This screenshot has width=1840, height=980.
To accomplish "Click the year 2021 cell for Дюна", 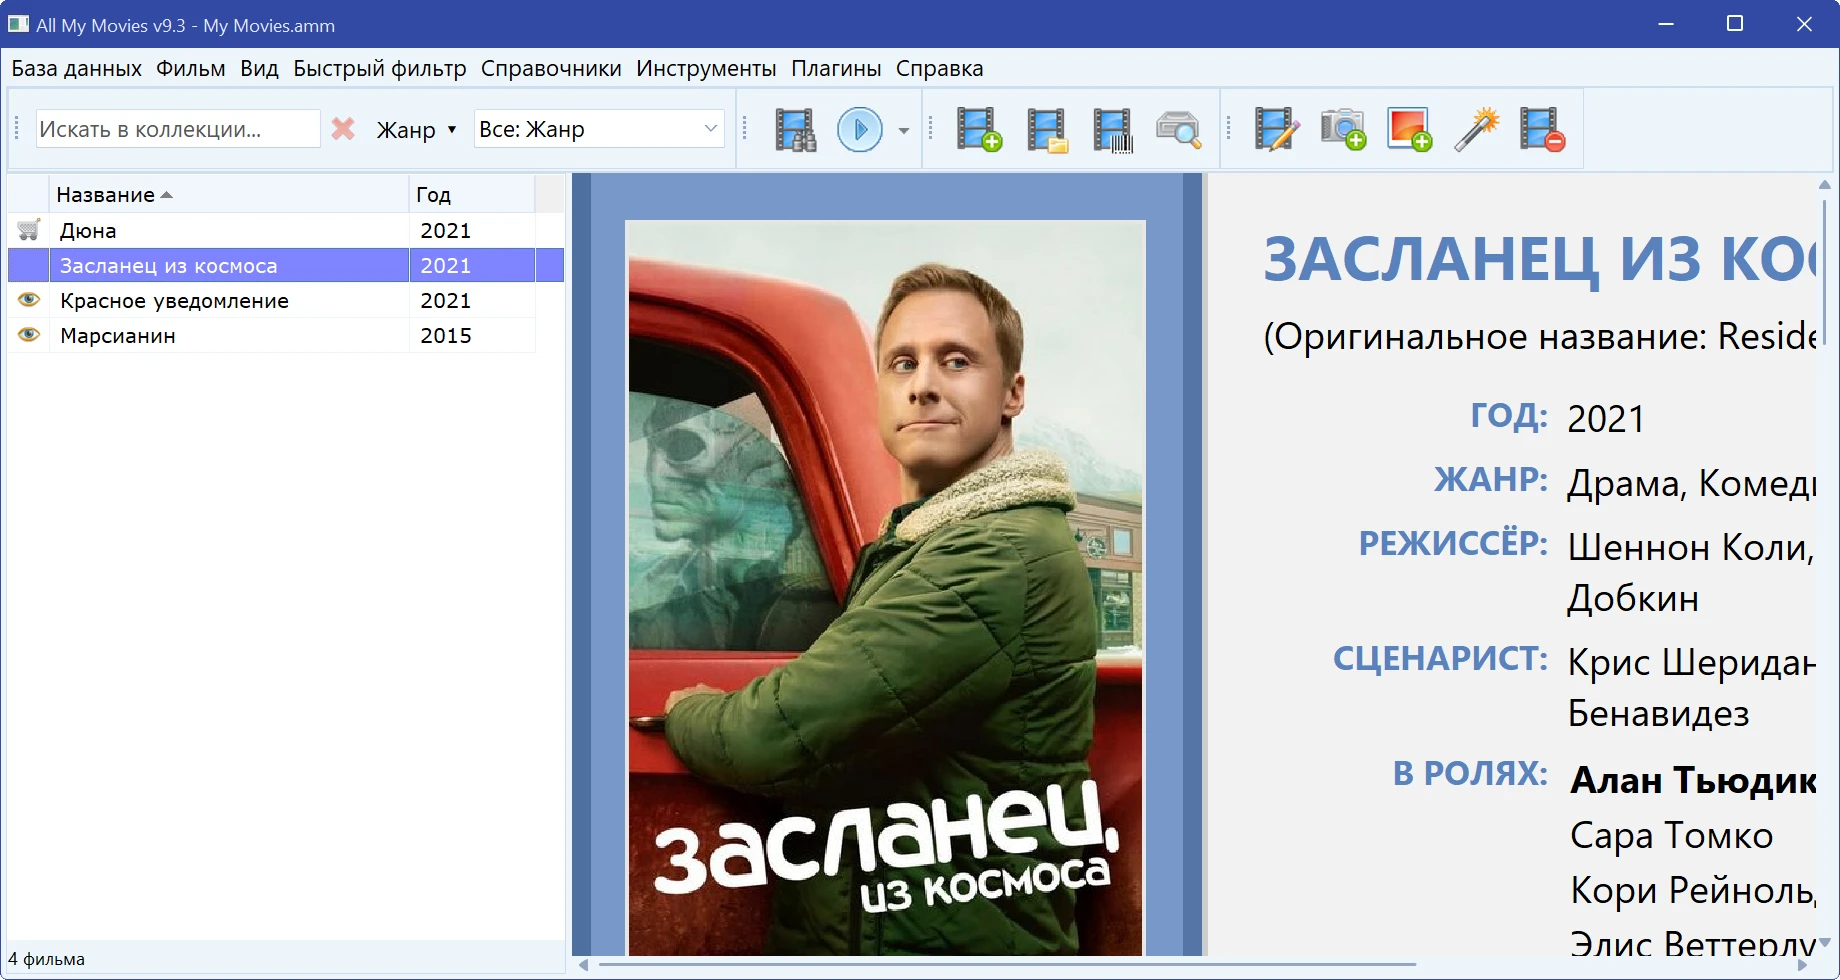I will (x=472, y=231).
